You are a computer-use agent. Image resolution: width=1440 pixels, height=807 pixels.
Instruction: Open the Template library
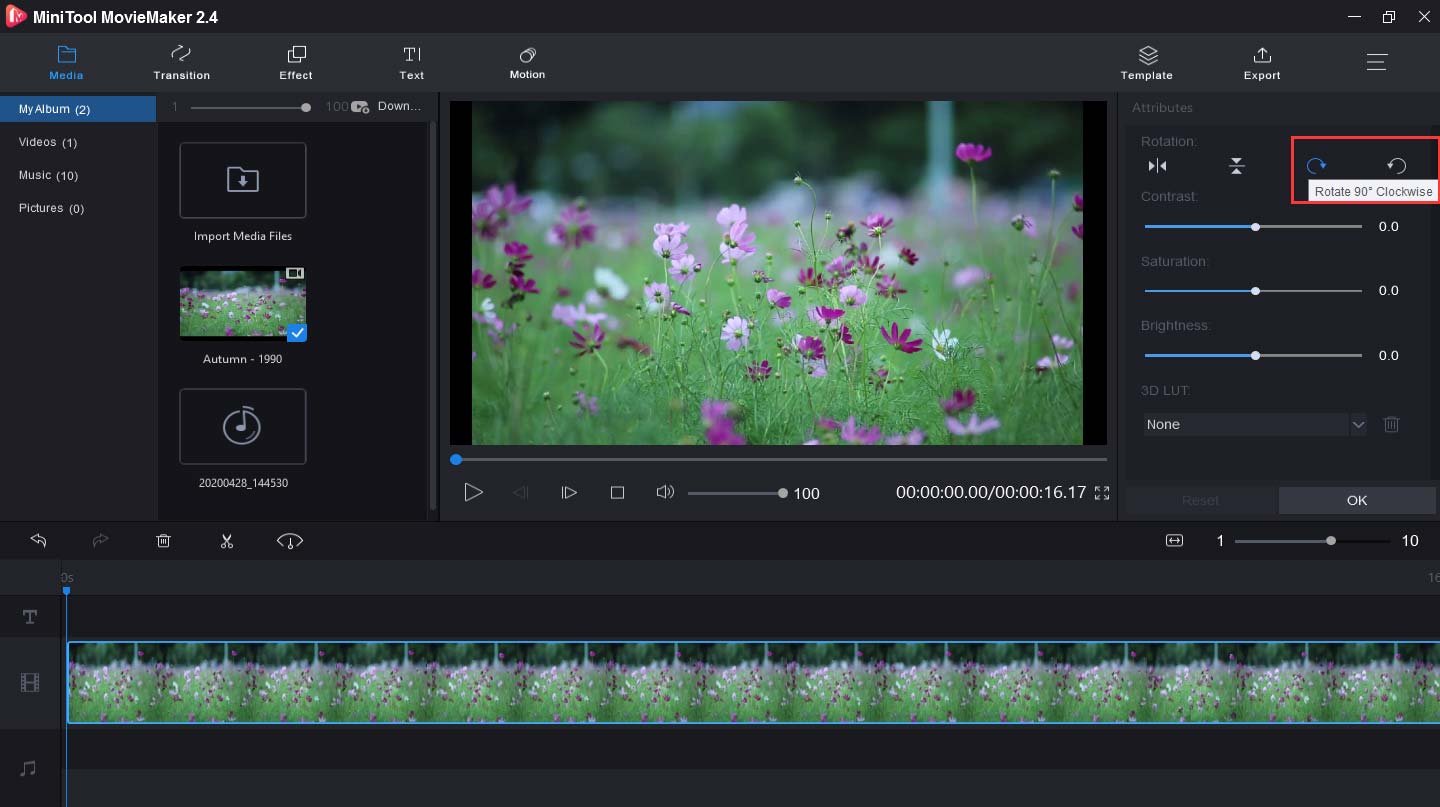[1147, 62]
